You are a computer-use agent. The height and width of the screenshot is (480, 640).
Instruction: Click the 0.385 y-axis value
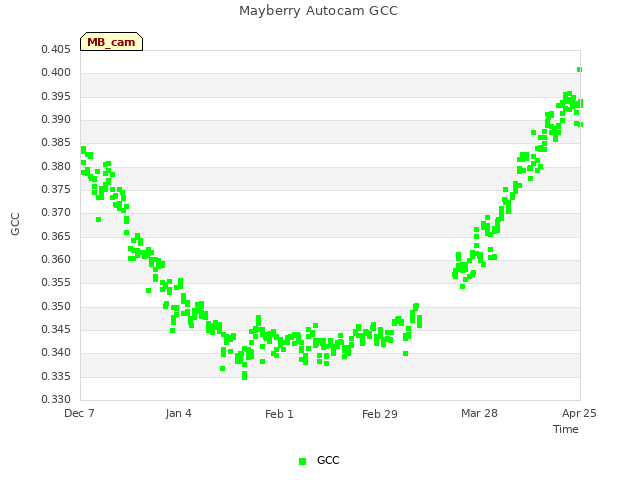pos(56,143)
